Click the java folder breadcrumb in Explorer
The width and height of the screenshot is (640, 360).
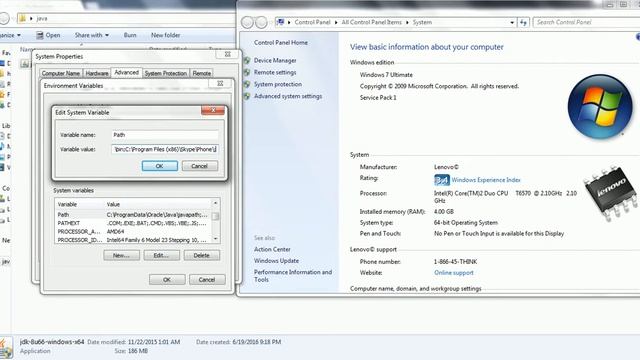(x=42, y=18)
